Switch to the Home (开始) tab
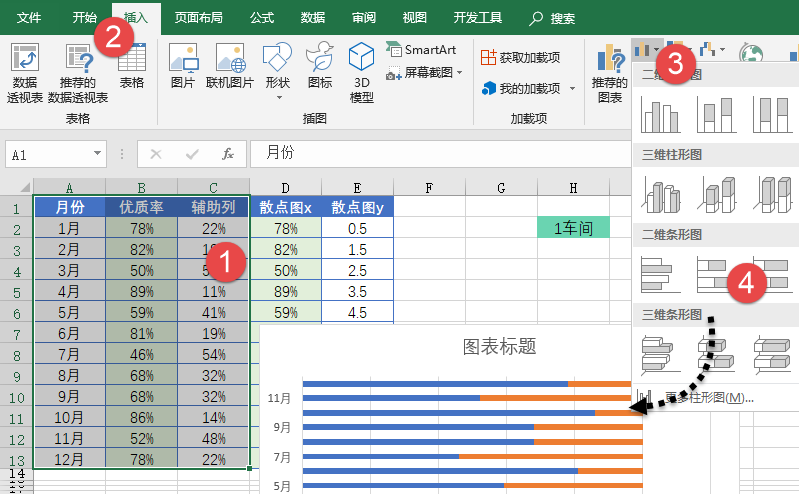799x494 pixels. [x=85, y=18]
